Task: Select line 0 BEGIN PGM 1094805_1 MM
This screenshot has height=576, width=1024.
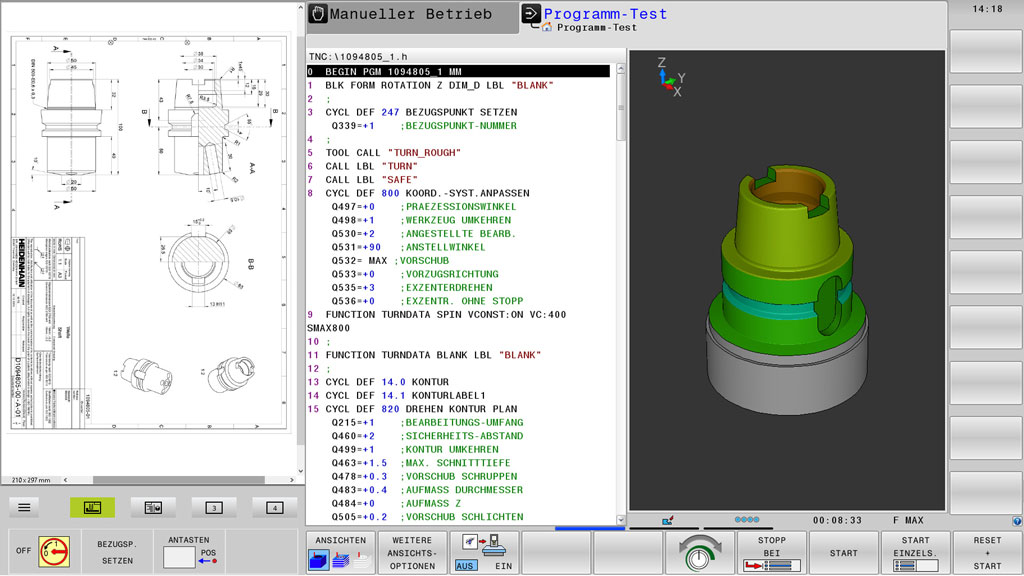Action: 458,72
